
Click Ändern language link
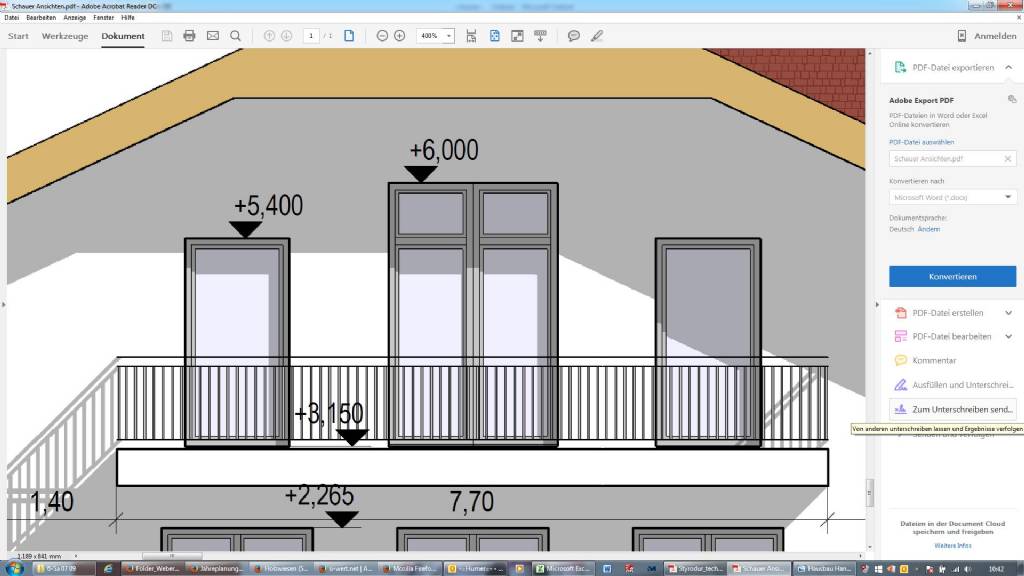(x=929, y=229)
